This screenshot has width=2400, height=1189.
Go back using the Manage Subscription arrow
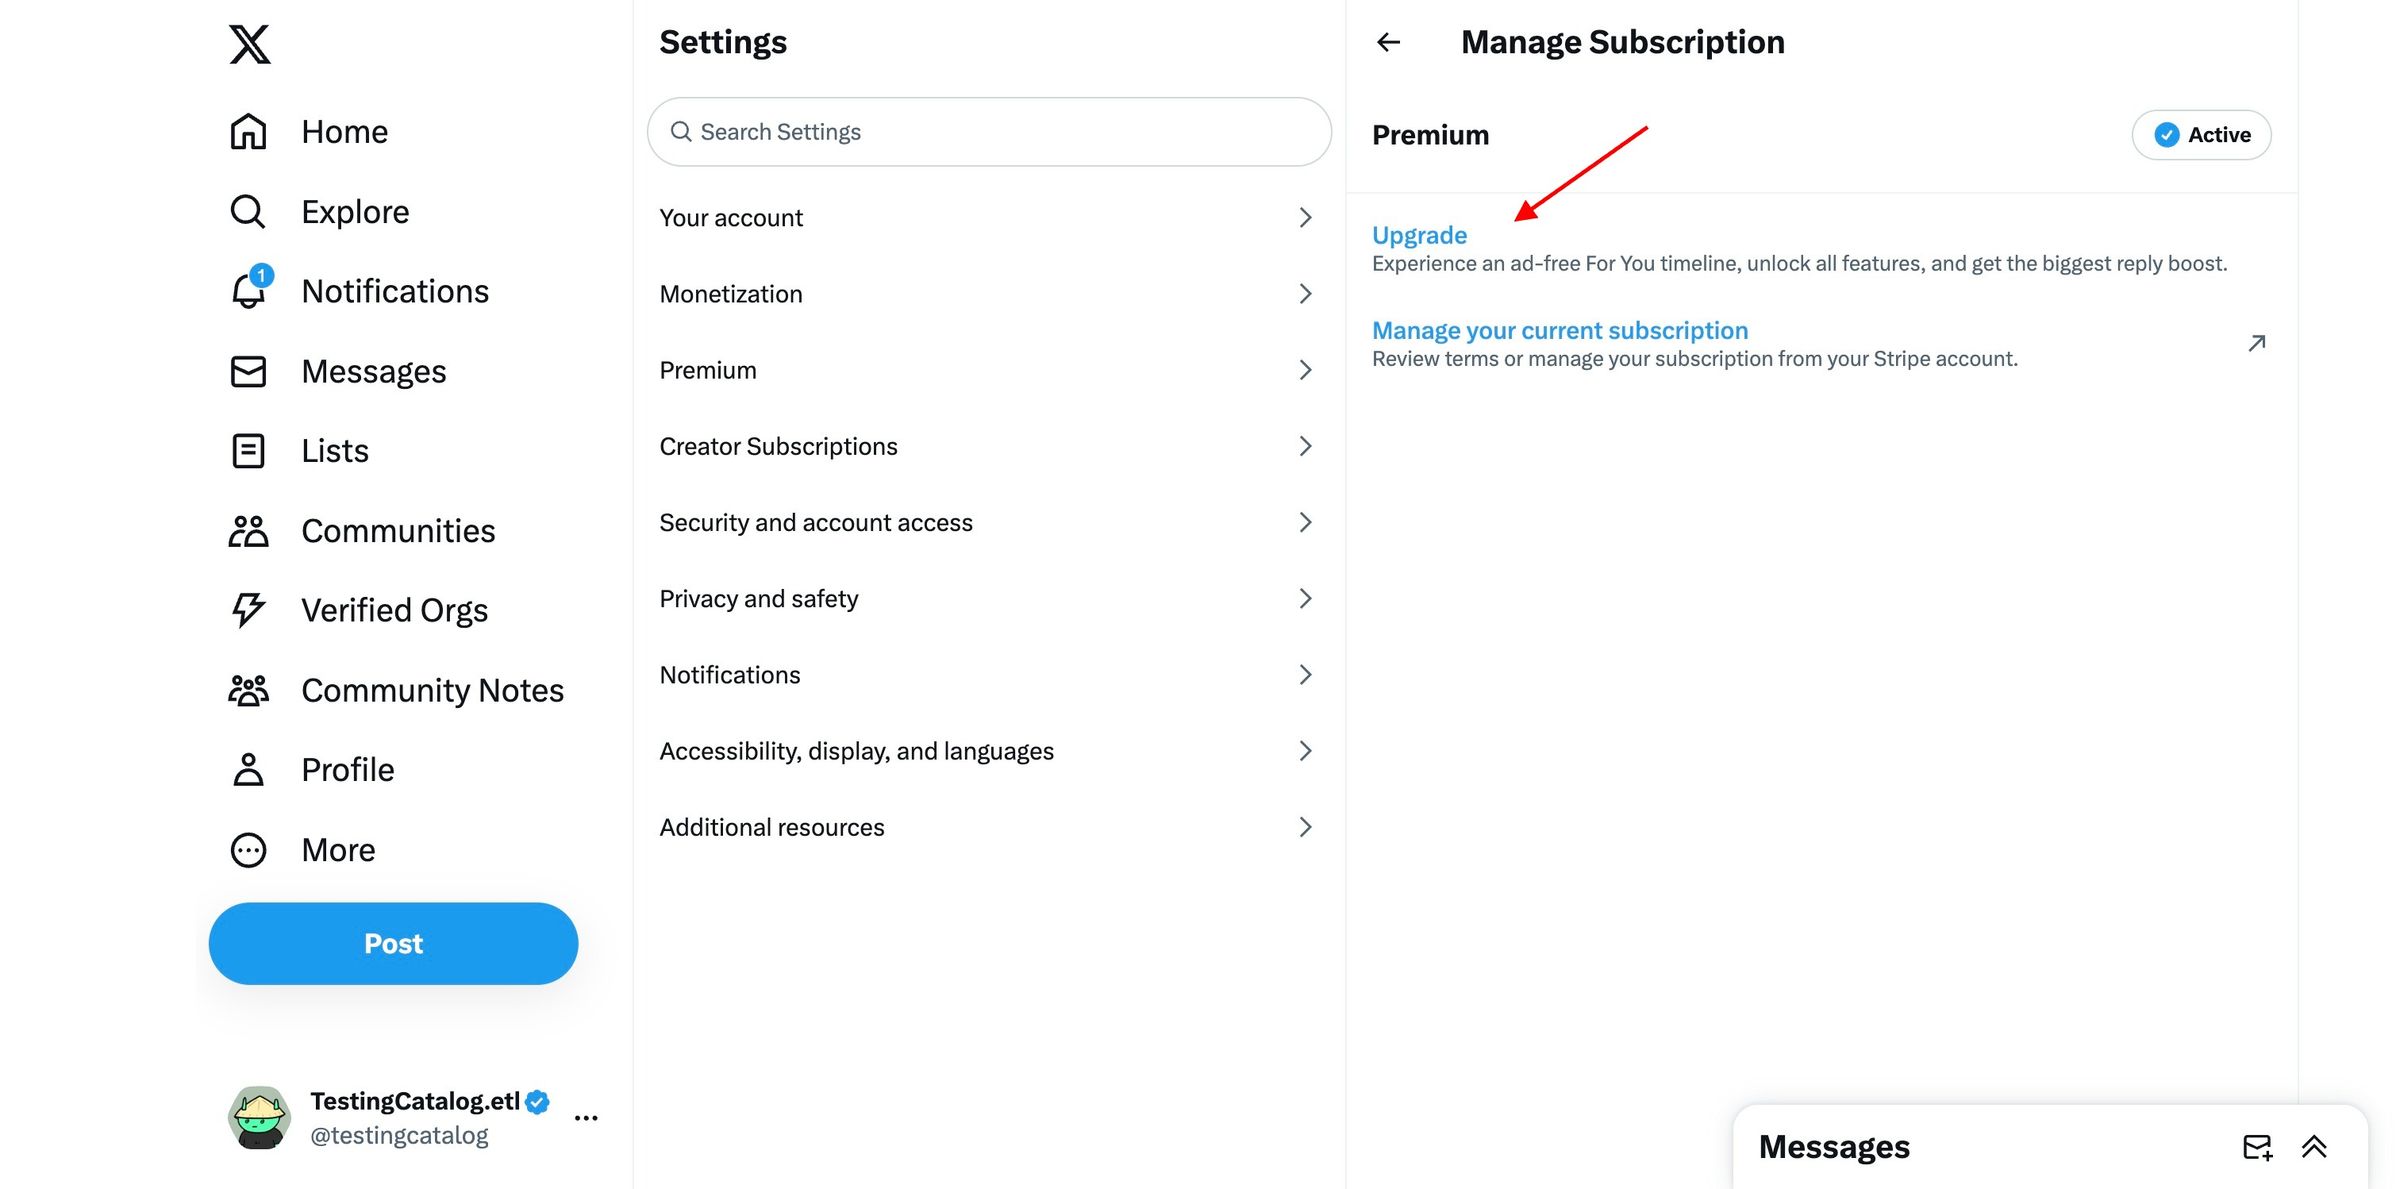1389,41
